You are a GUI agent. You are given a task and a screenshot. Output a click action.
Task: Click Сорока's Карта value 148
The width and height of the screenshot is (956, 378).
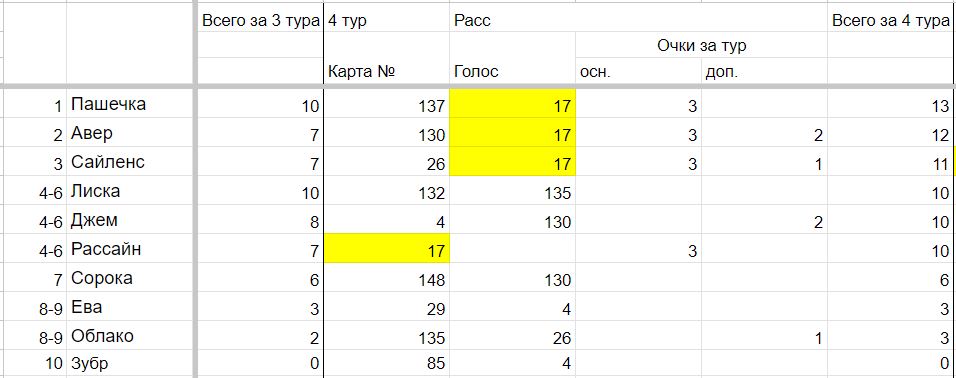click(387, 278)
